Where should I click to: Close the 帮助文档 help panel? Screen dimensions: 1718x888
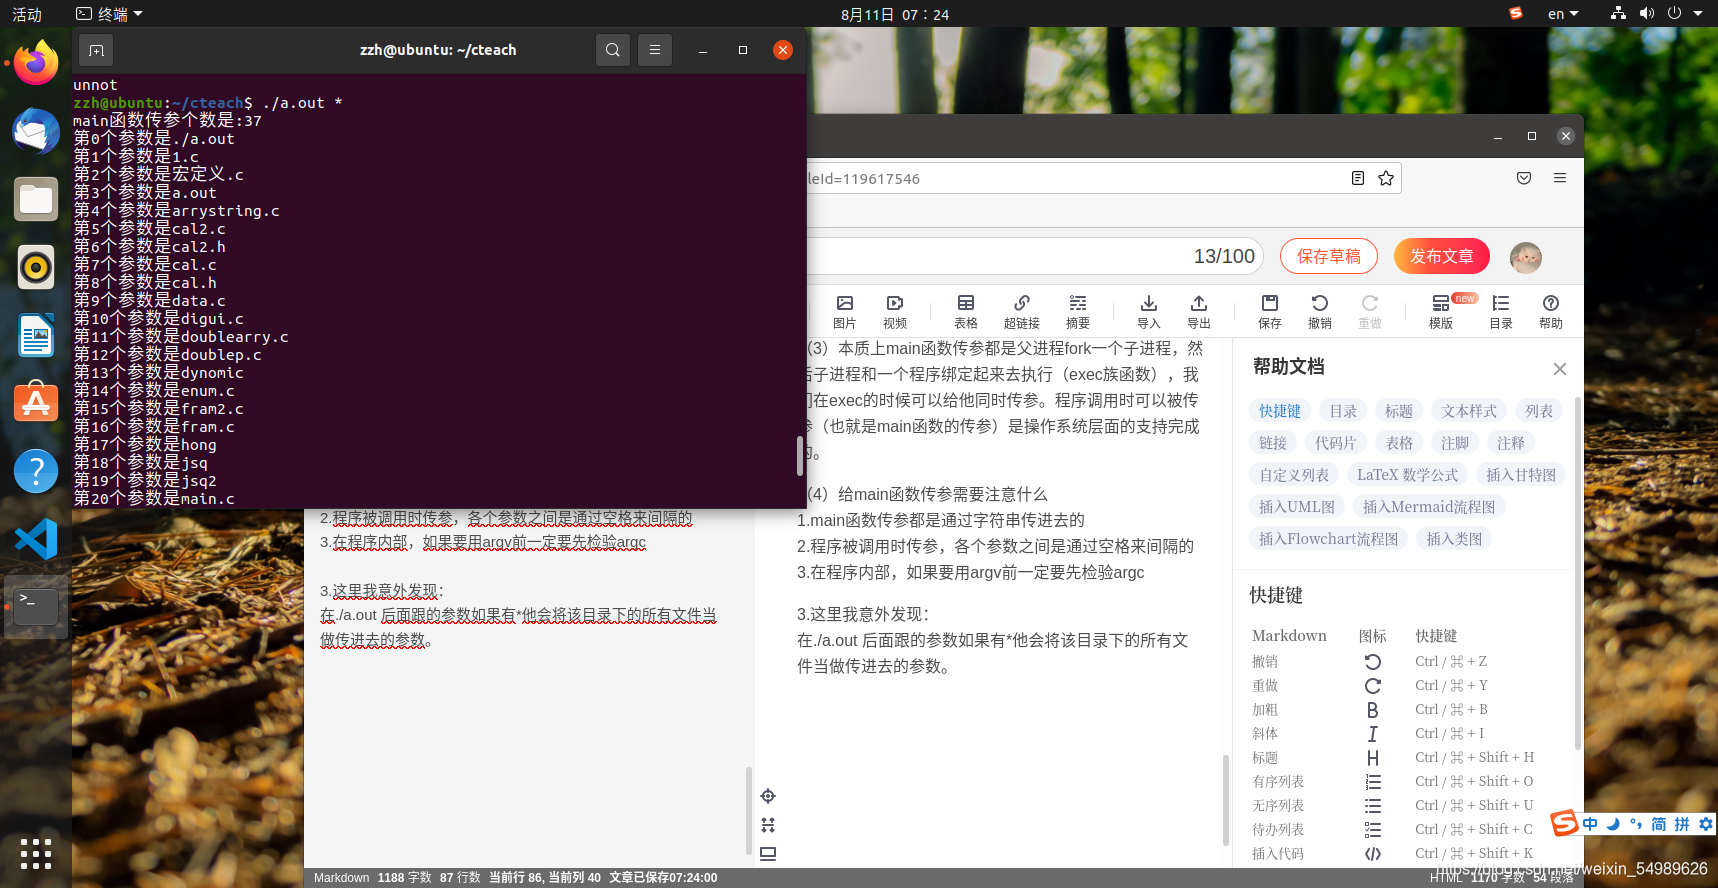click(1560, 369)
